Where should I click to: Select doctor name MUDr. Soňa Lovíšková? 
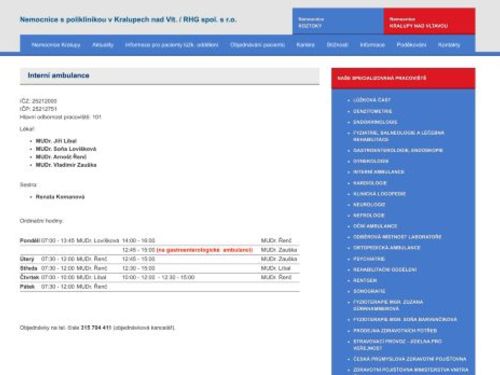click(x=66, y=149)
